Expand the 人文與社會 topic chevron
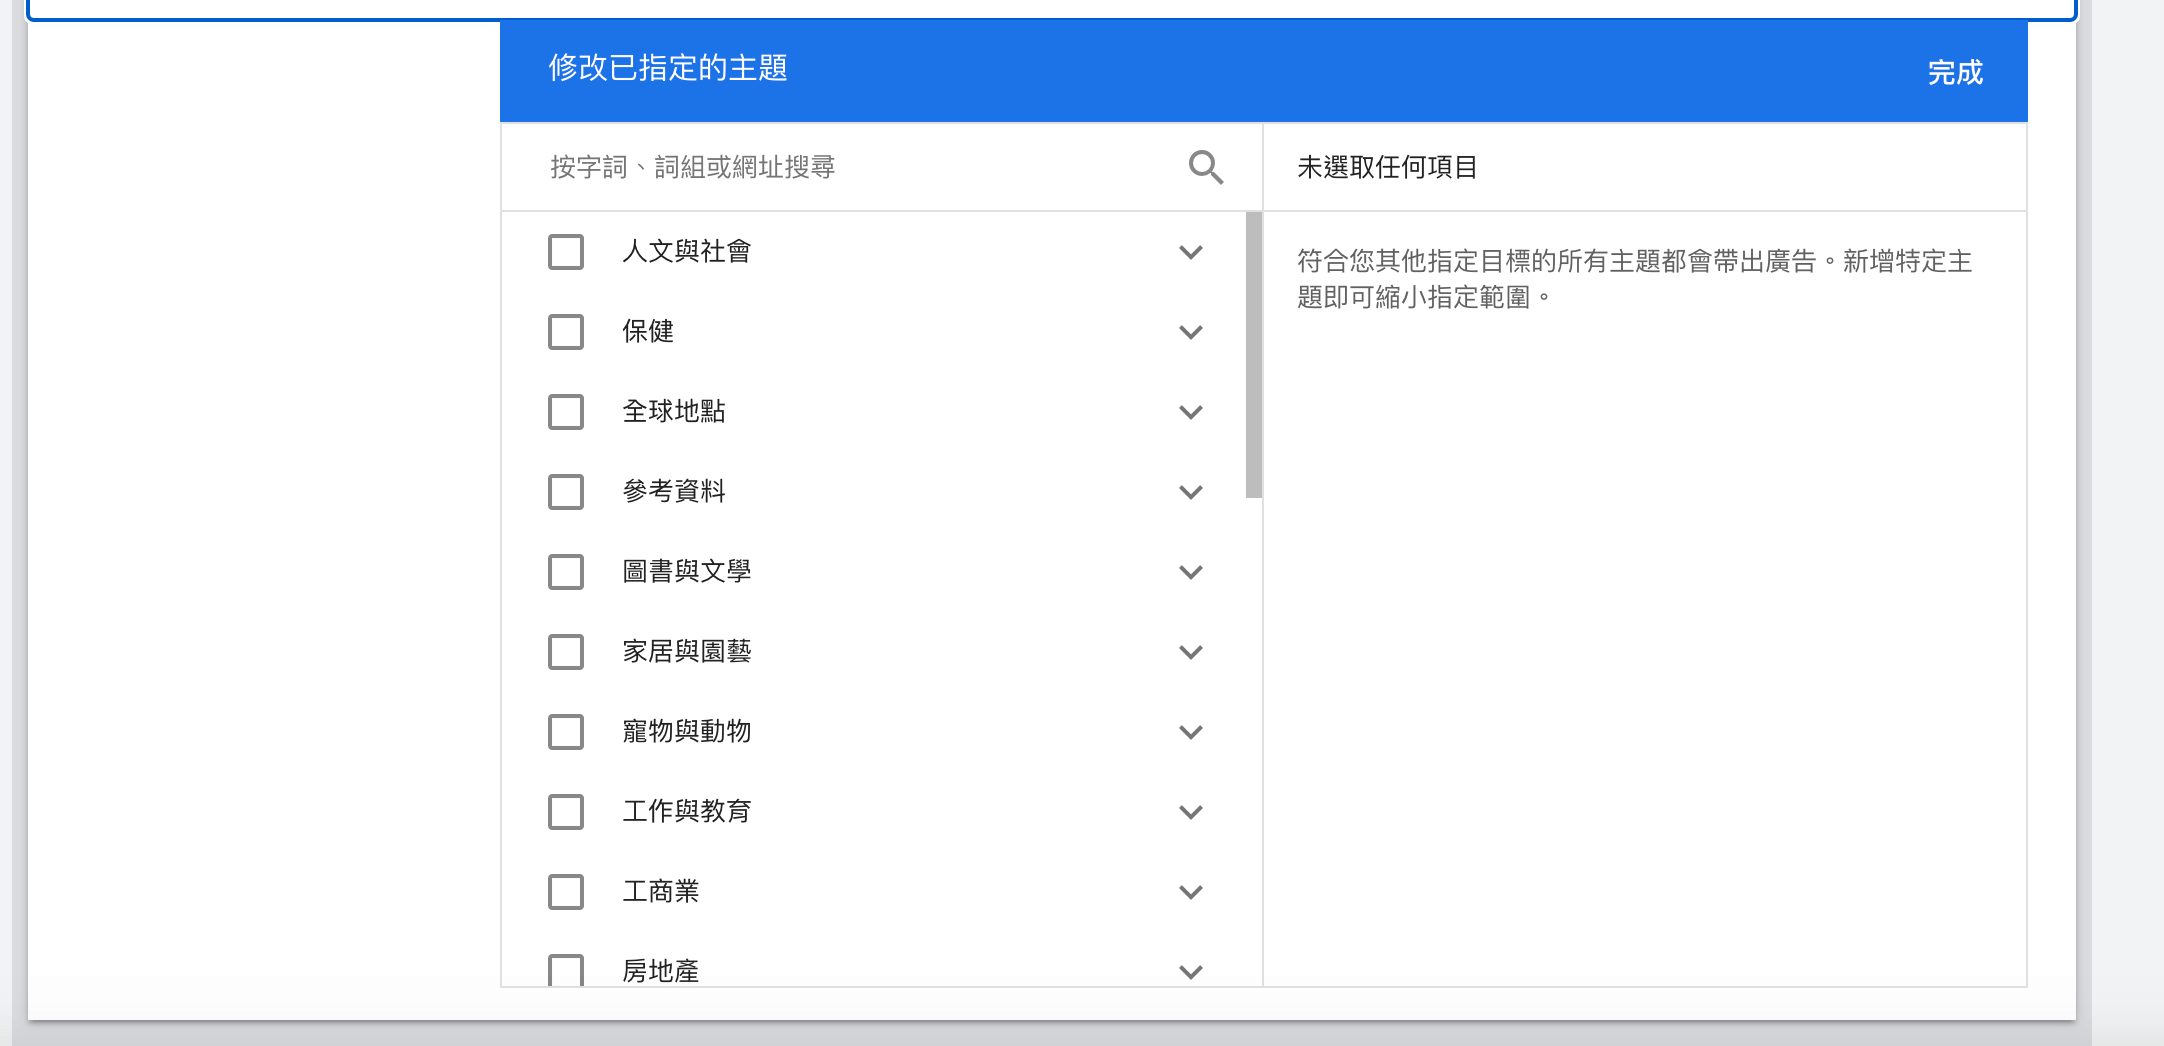The width and height of the screenshot is (2164, 1046). tap(1190, 252)
